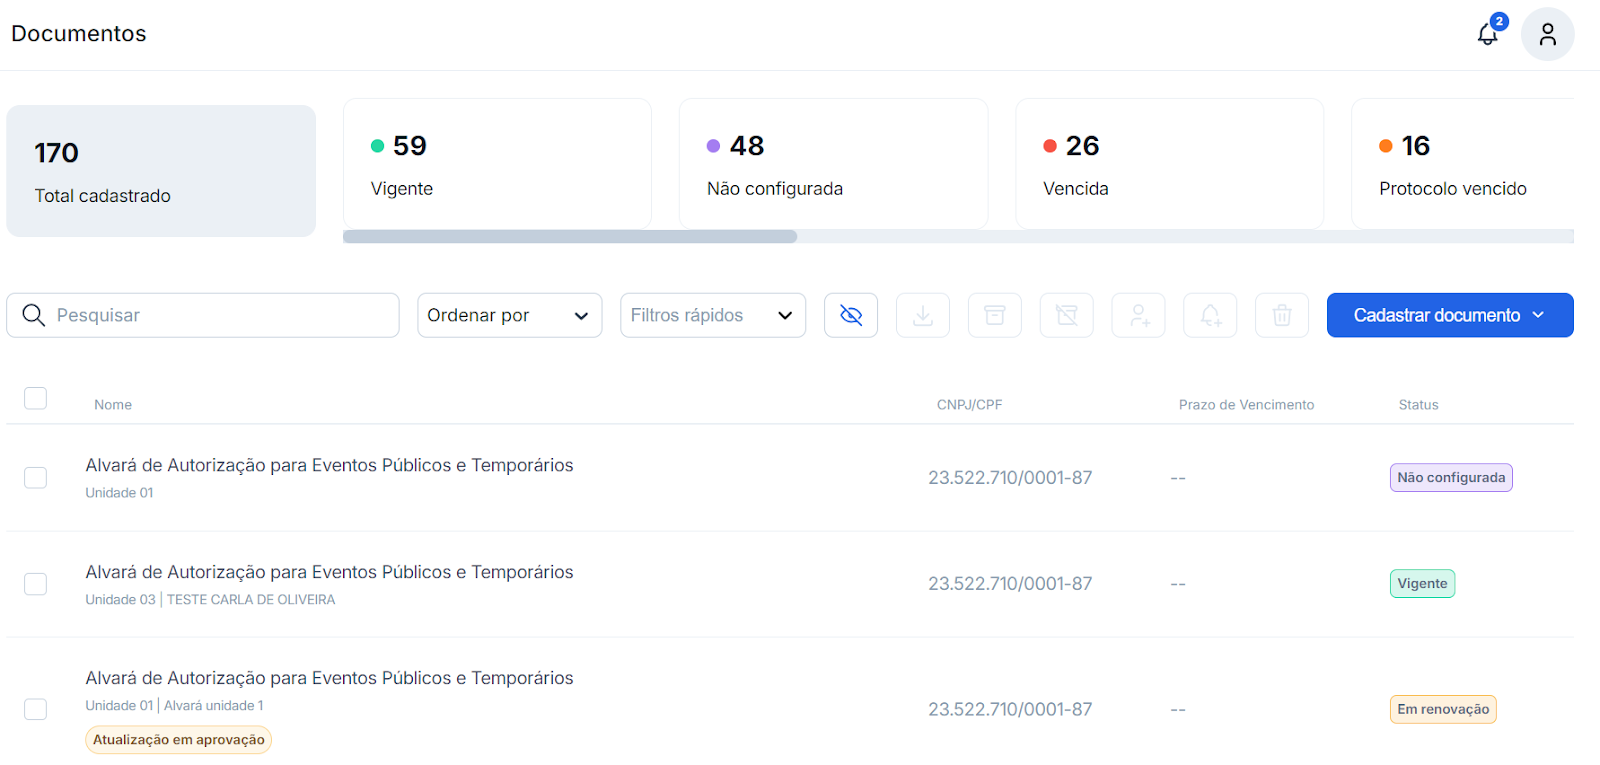Select the 170 Total cadastrado card

(x=161, y=171)
